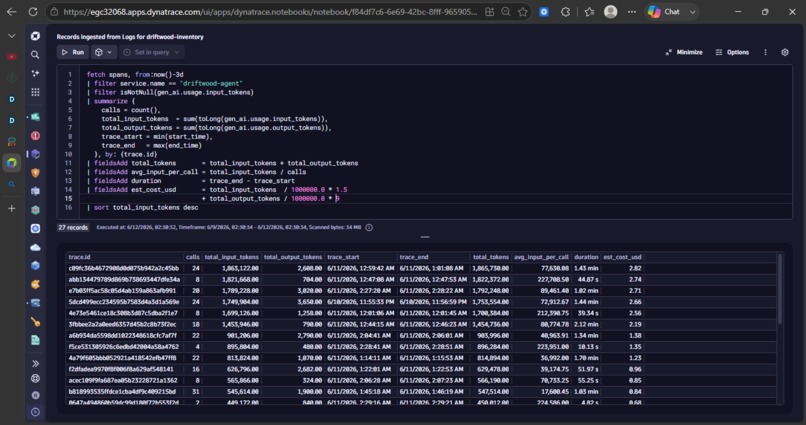Run the DQL query
Image resolution: width=806 pixels, height=425 pixels.
click(72, 52)
